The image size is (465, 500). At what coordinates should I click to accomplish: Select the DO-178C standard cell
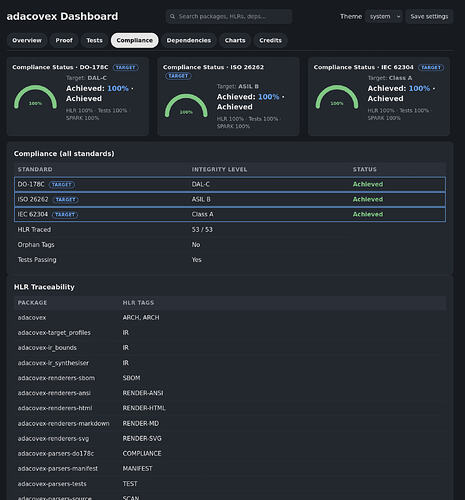pyautogui.click(x=31, y=184)
